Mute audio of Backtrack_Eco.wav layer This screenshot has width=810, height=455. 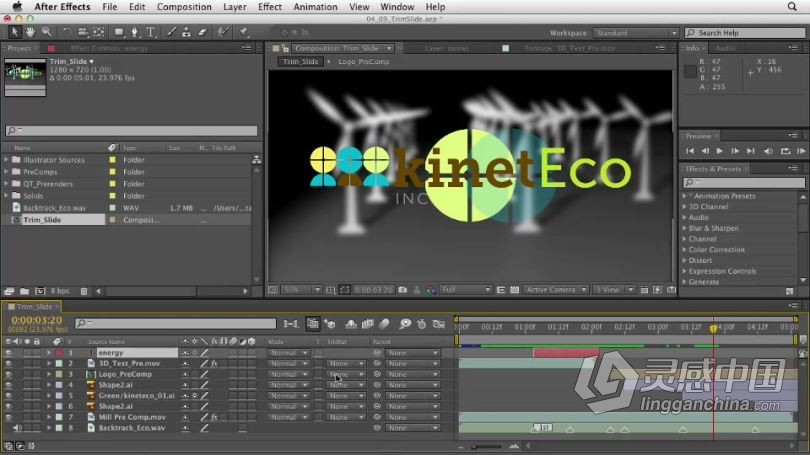[18, 428]
